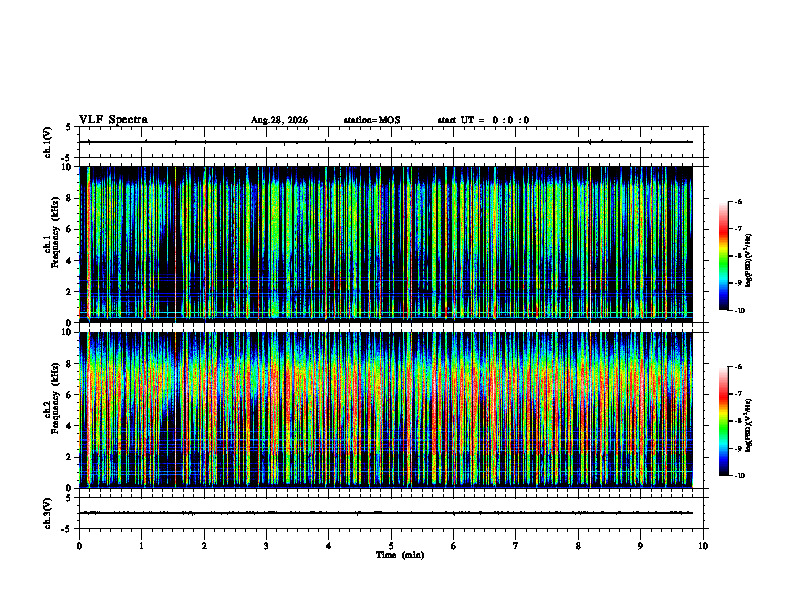The height and width of the screenshot is (612, 792).
Task: Select the ch.1 spectrogram color bar
Action: [723, 256]
